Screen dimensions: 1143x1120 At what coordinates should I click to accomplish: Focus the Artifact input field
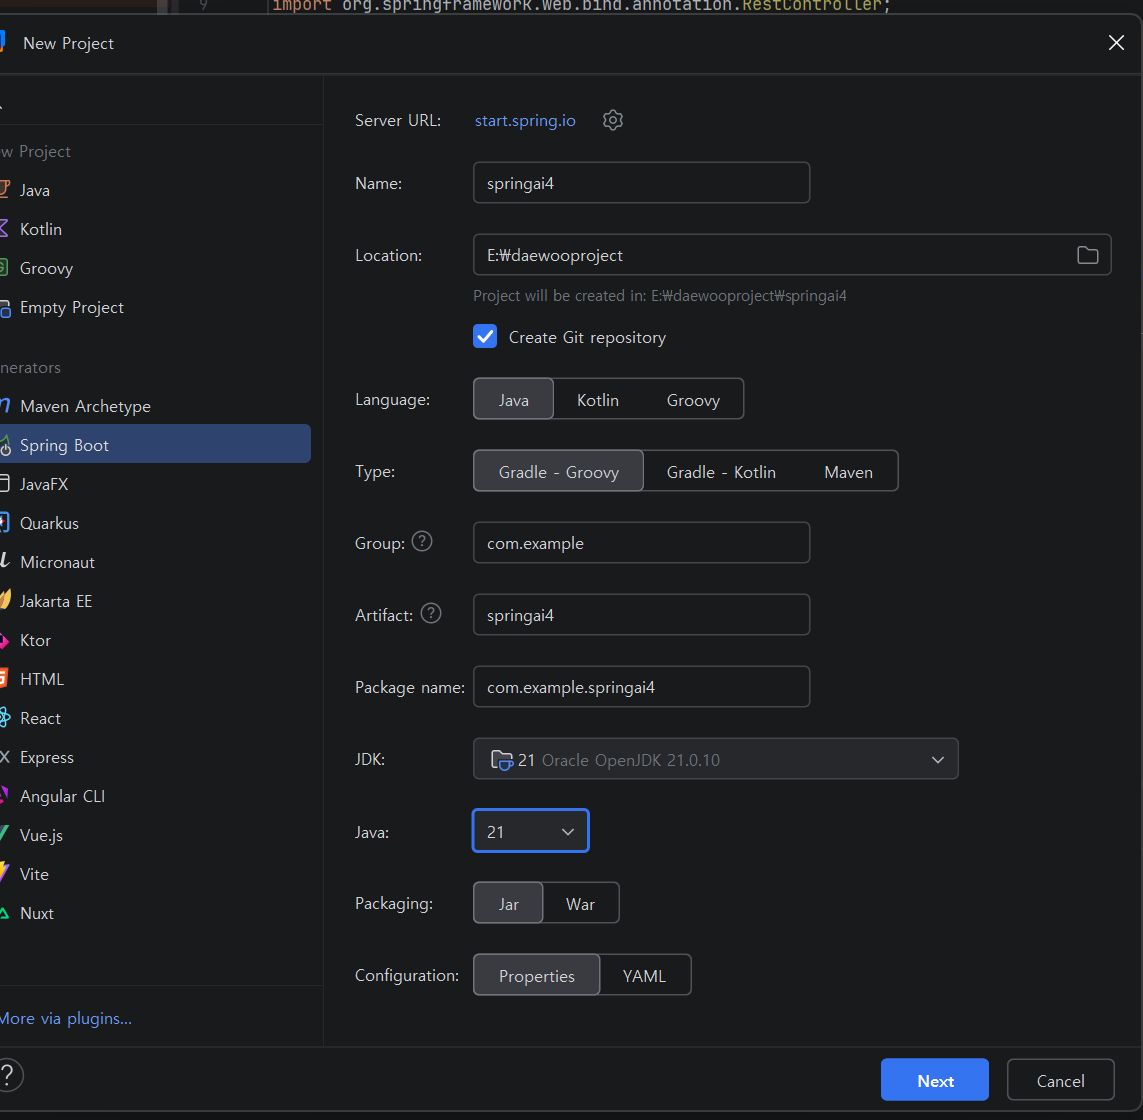click(x=641, y=615)
